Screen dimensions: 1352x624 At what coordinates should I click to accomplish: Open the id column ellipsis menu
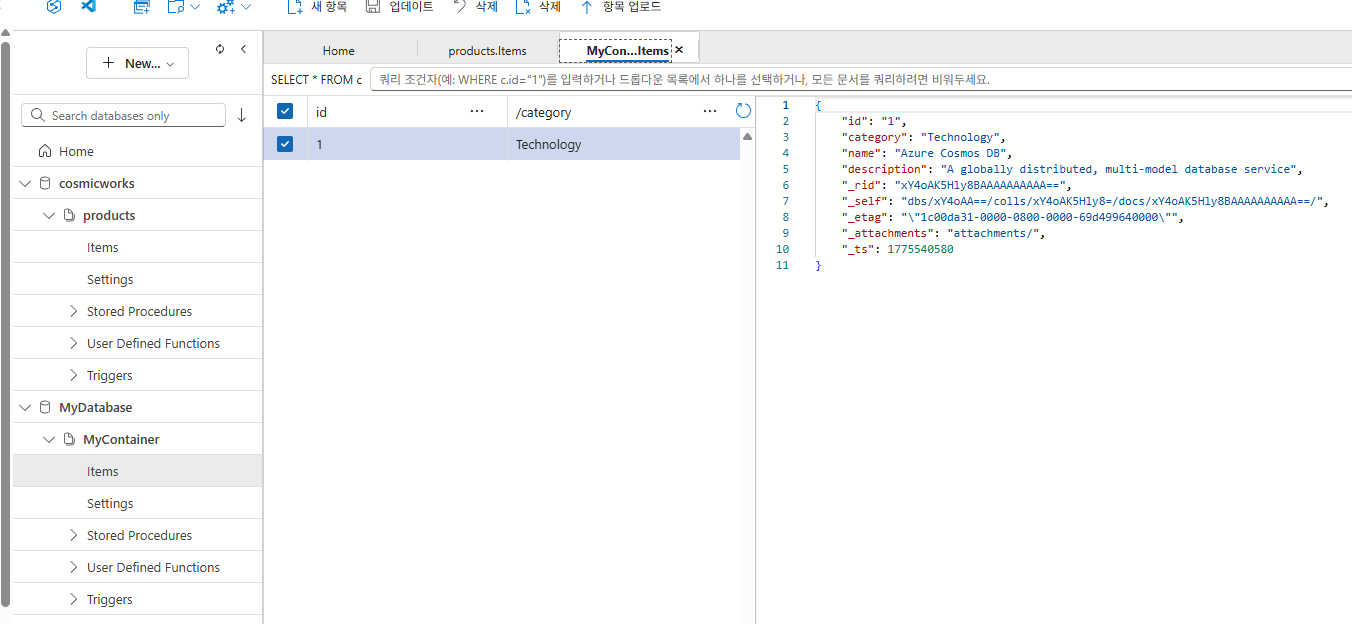pos(477,111)
